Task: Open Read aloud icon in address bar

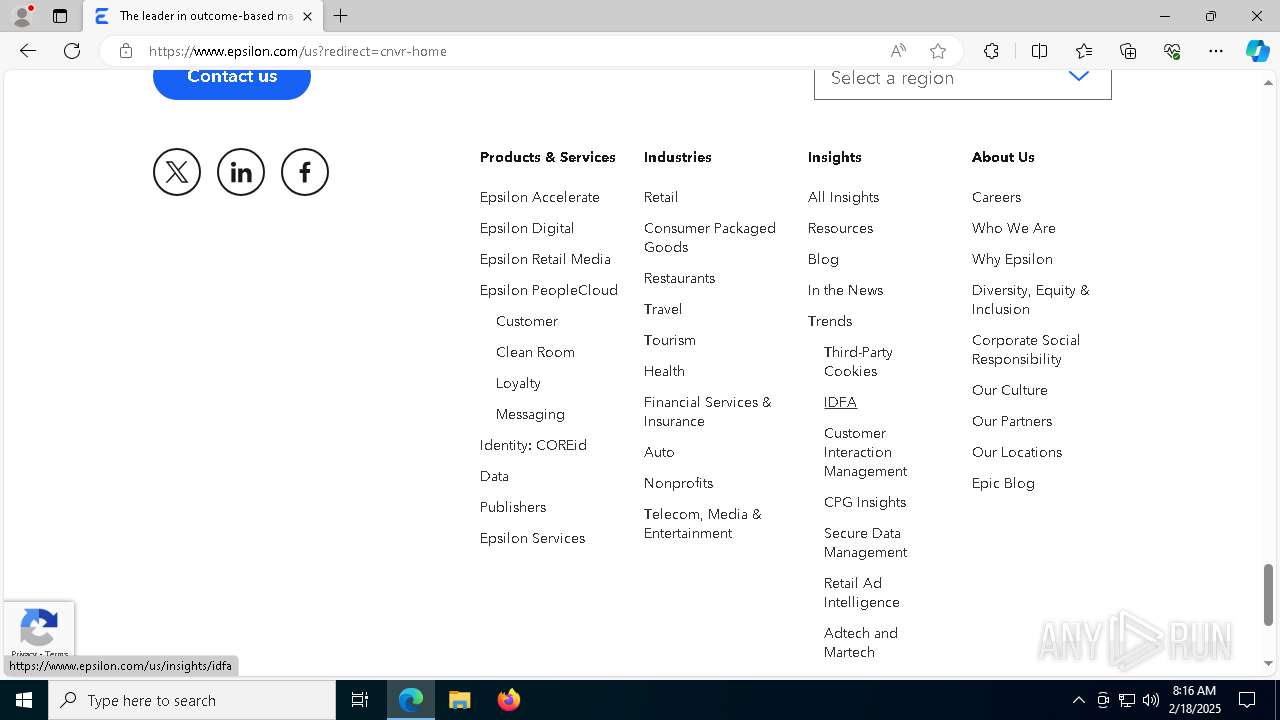Action: pyautogui.click(x=898, y=51)
